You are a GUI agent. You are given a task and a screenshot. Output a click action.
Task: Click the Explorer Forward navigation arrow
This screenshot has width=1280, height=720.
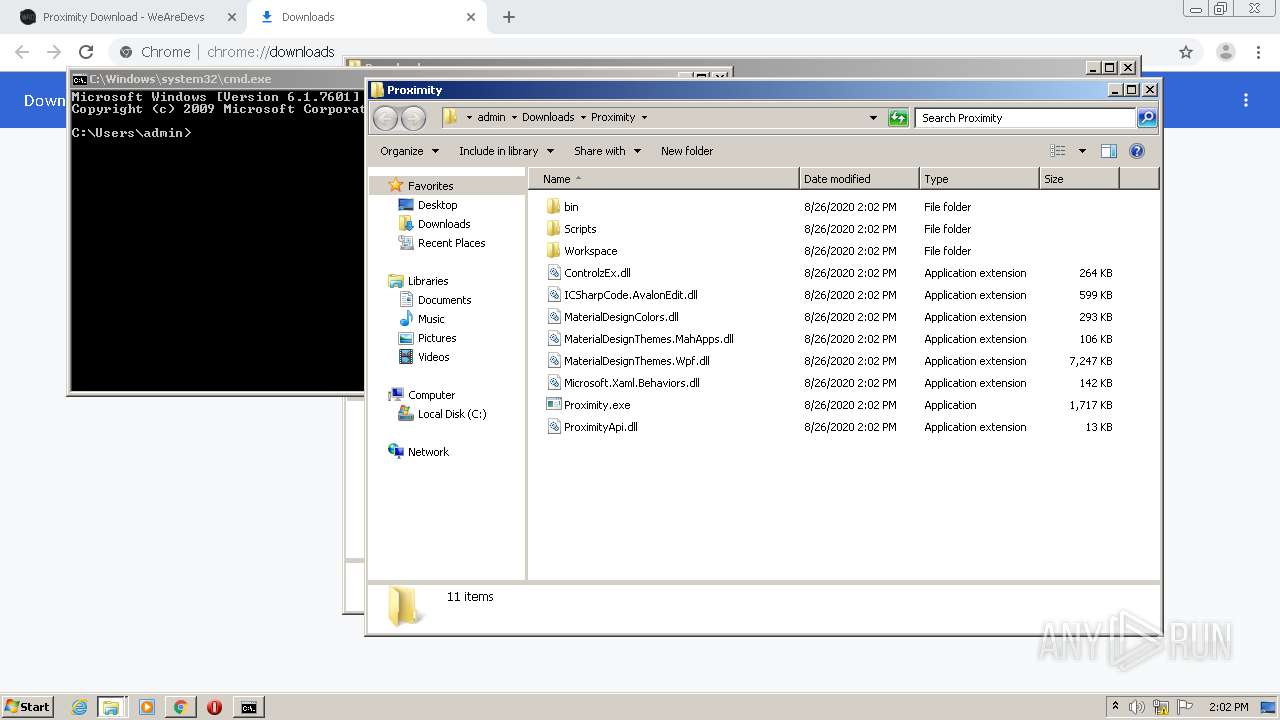413,118
